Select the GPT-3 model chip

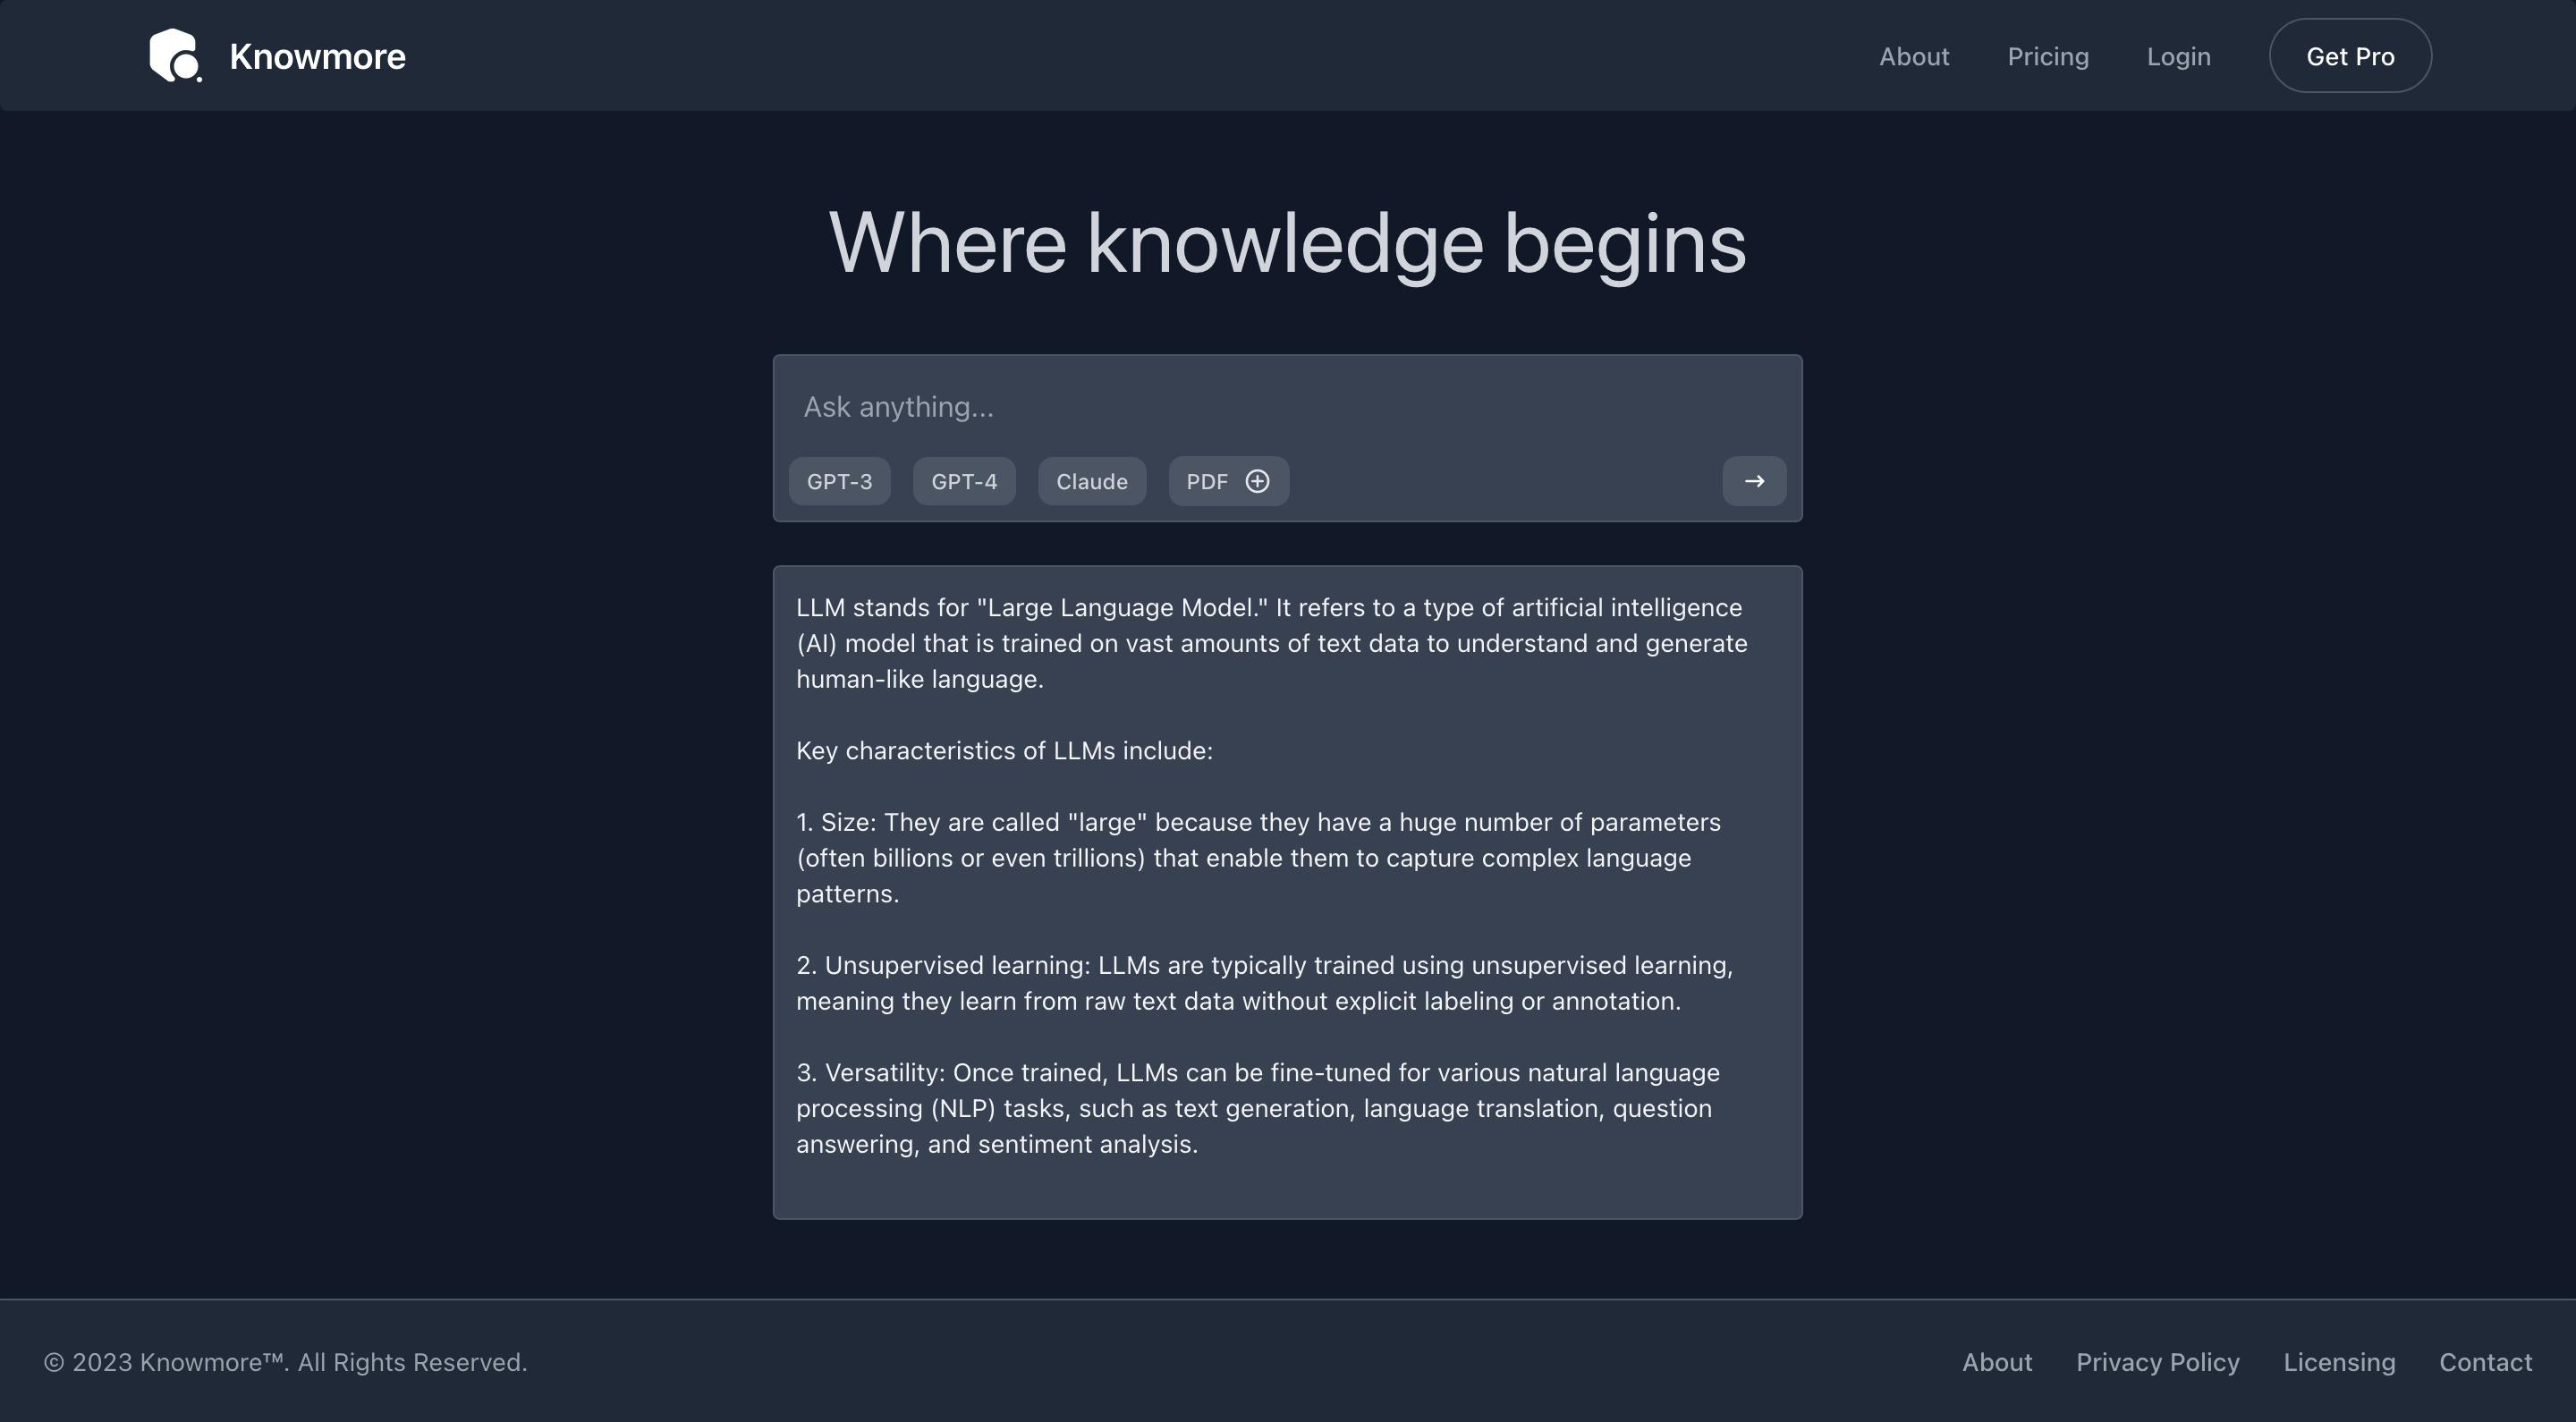(x=839, y=481)
